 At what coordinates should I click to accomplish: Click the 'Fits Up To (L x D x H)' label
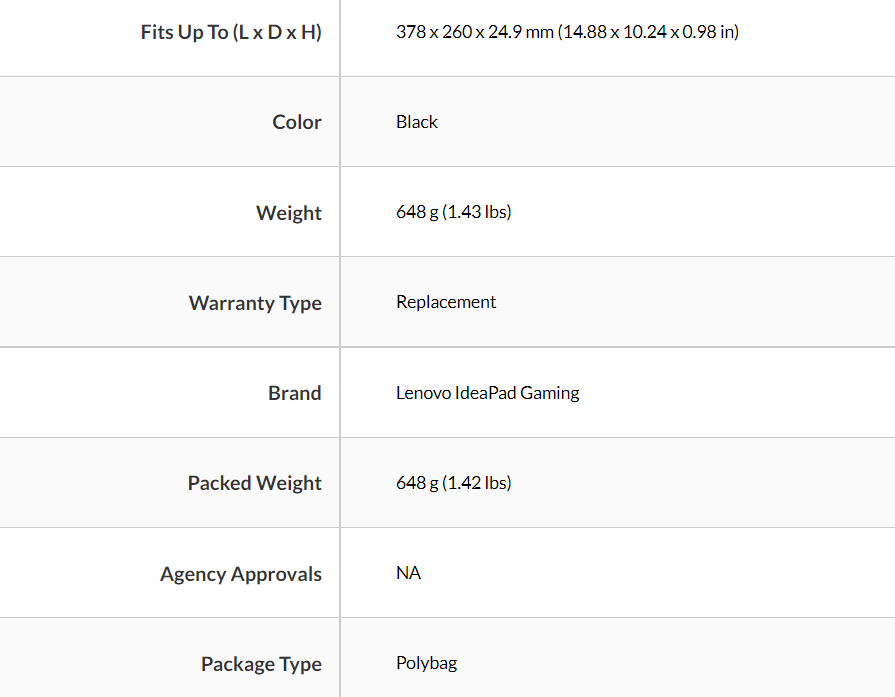click(x=231, y=32)
